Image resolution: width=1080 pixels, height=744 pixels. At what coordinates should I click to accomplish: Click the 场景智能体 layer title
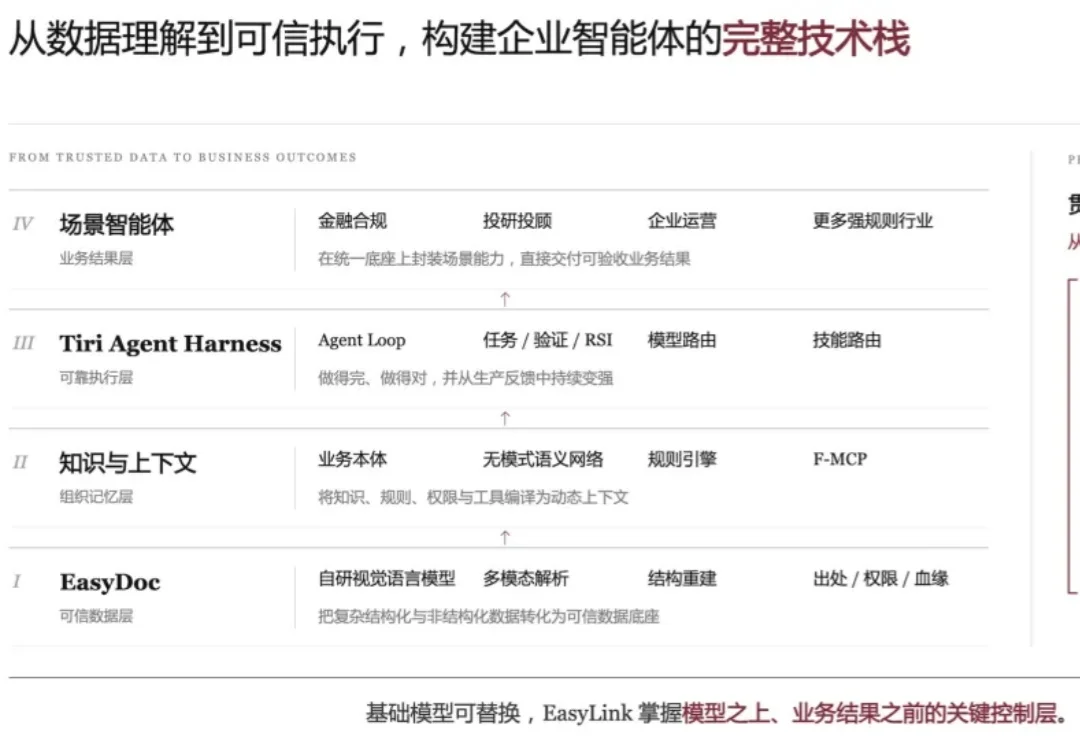click(x=116, y=225)
